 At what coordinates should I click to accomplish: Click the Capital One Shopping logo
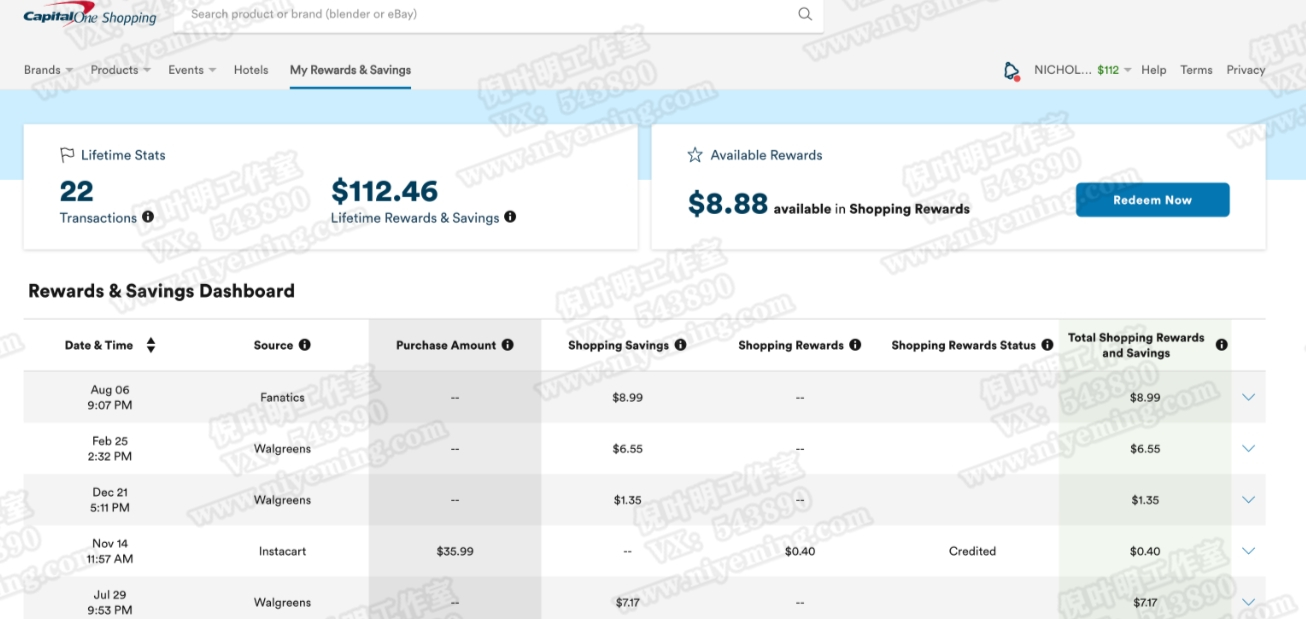(90, 15)
